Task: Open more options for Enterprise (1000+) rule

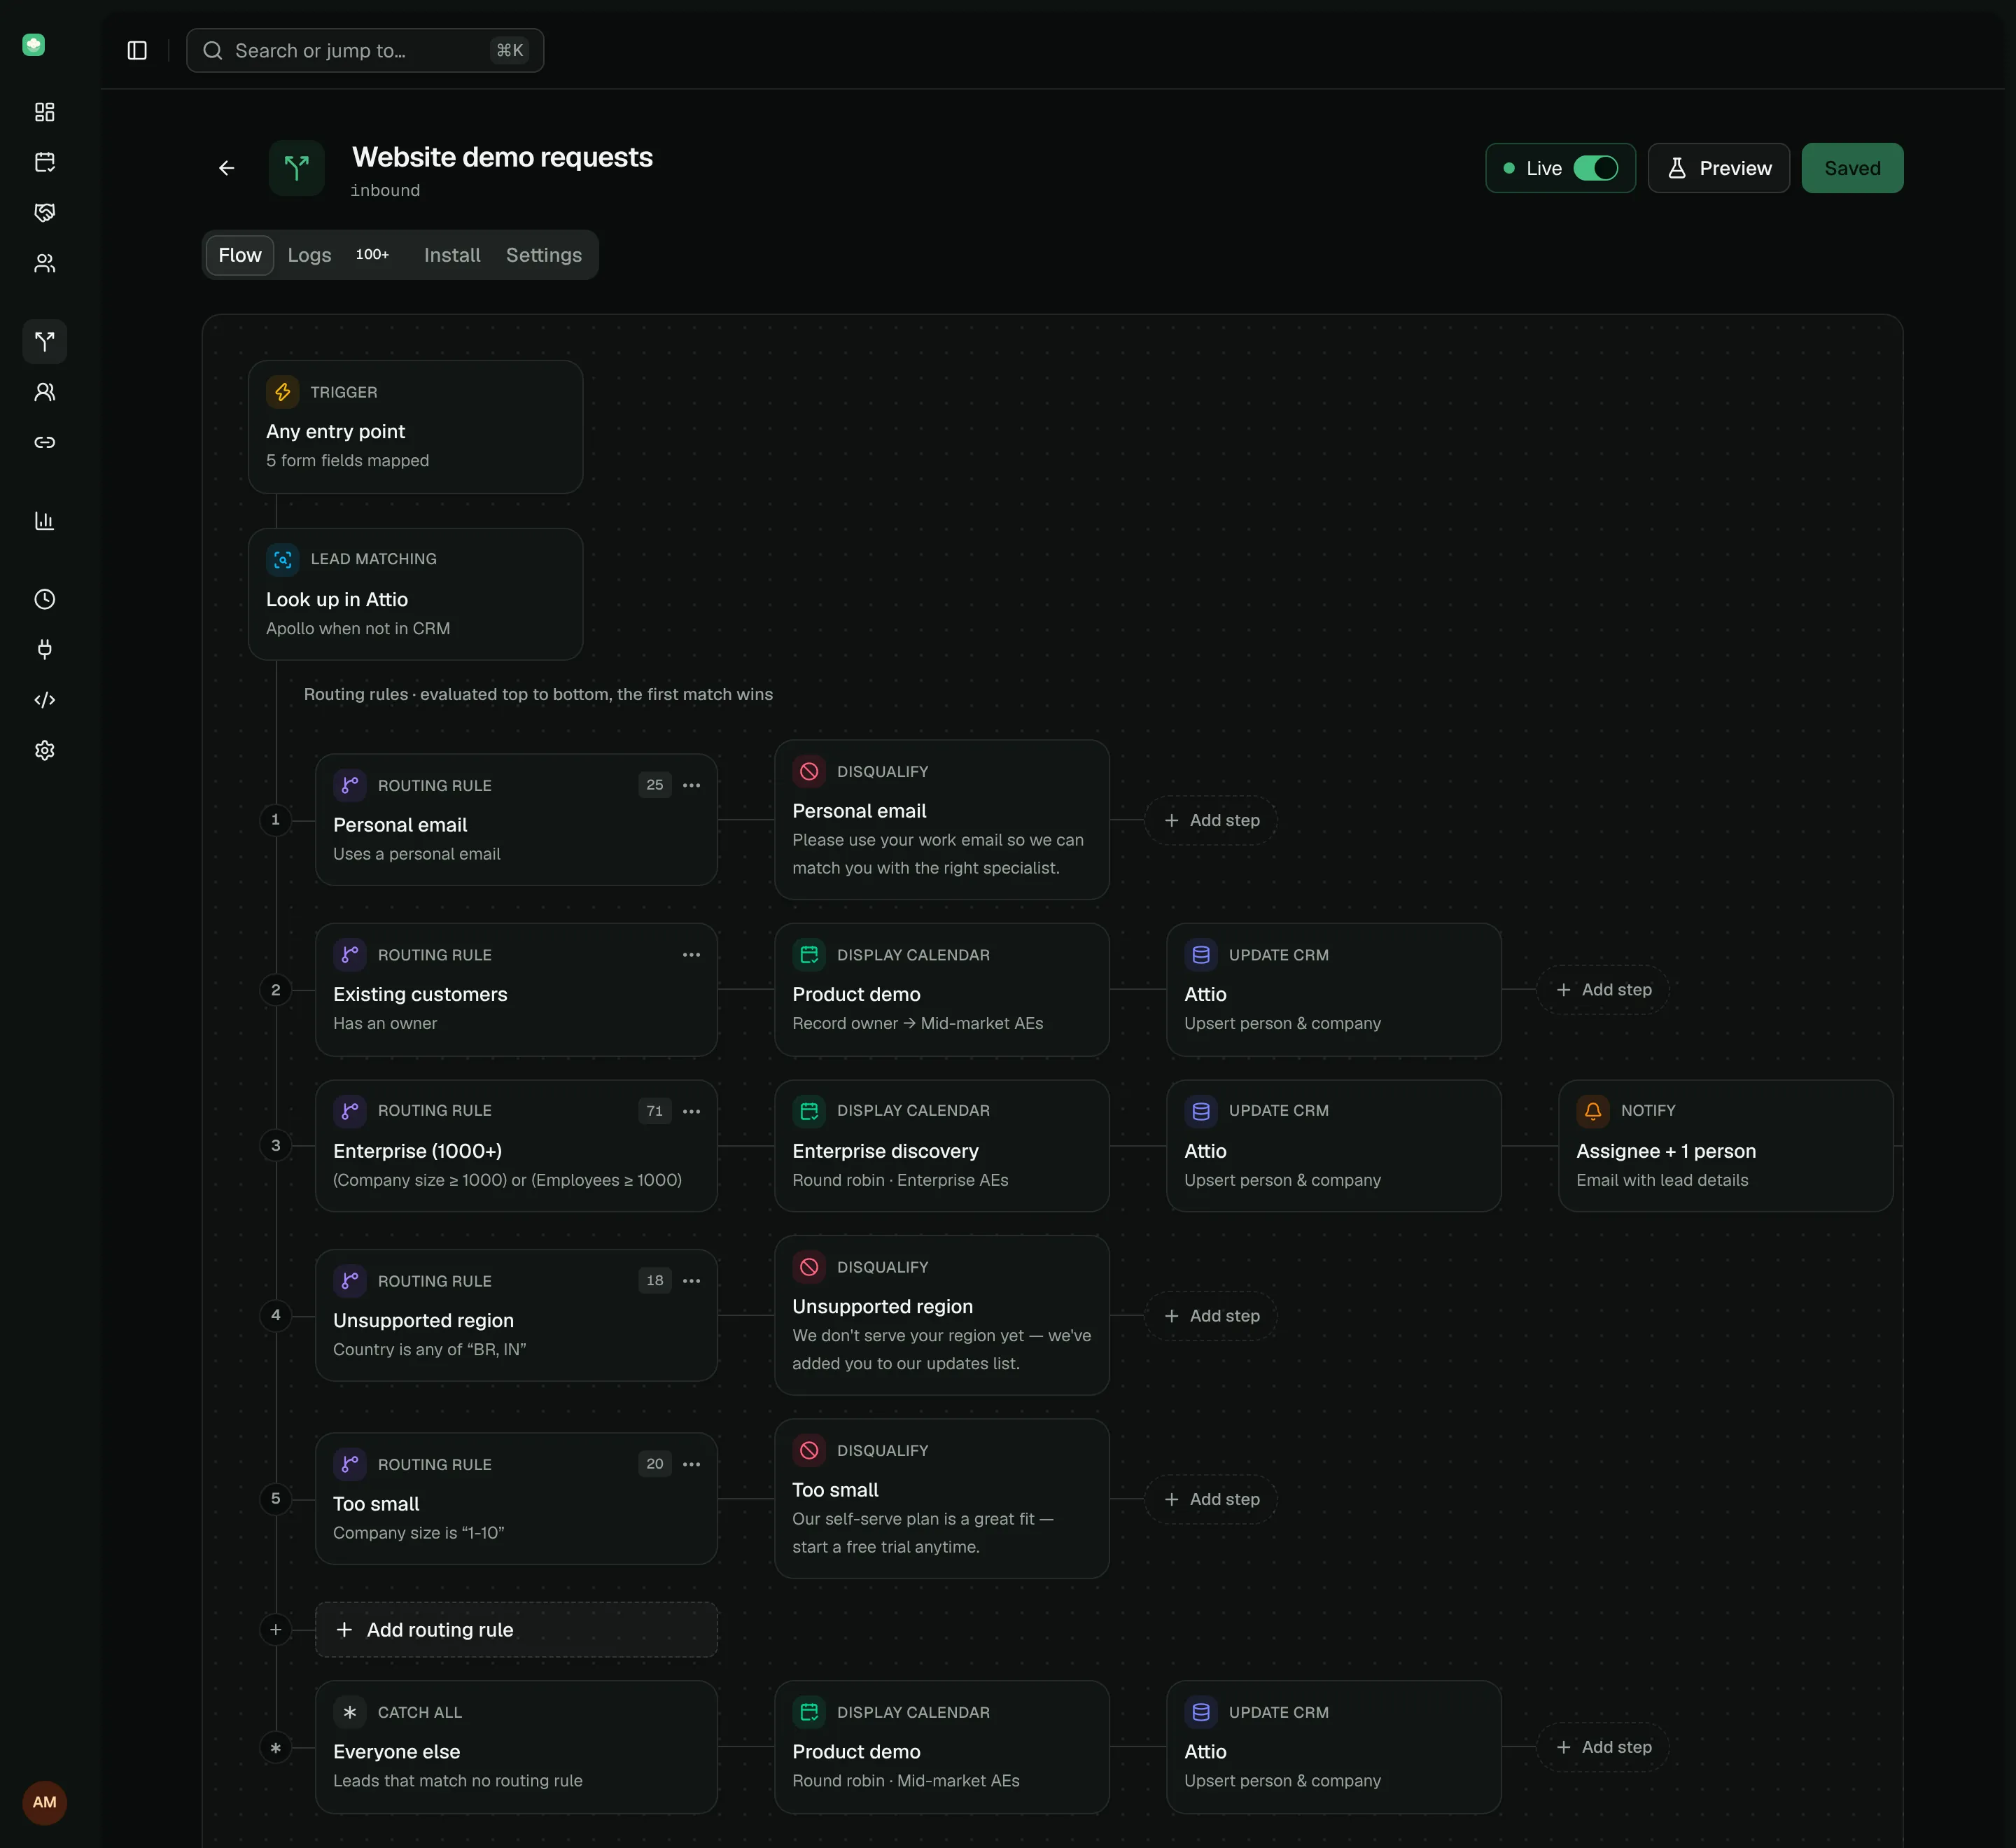Action: [691, 1111]
